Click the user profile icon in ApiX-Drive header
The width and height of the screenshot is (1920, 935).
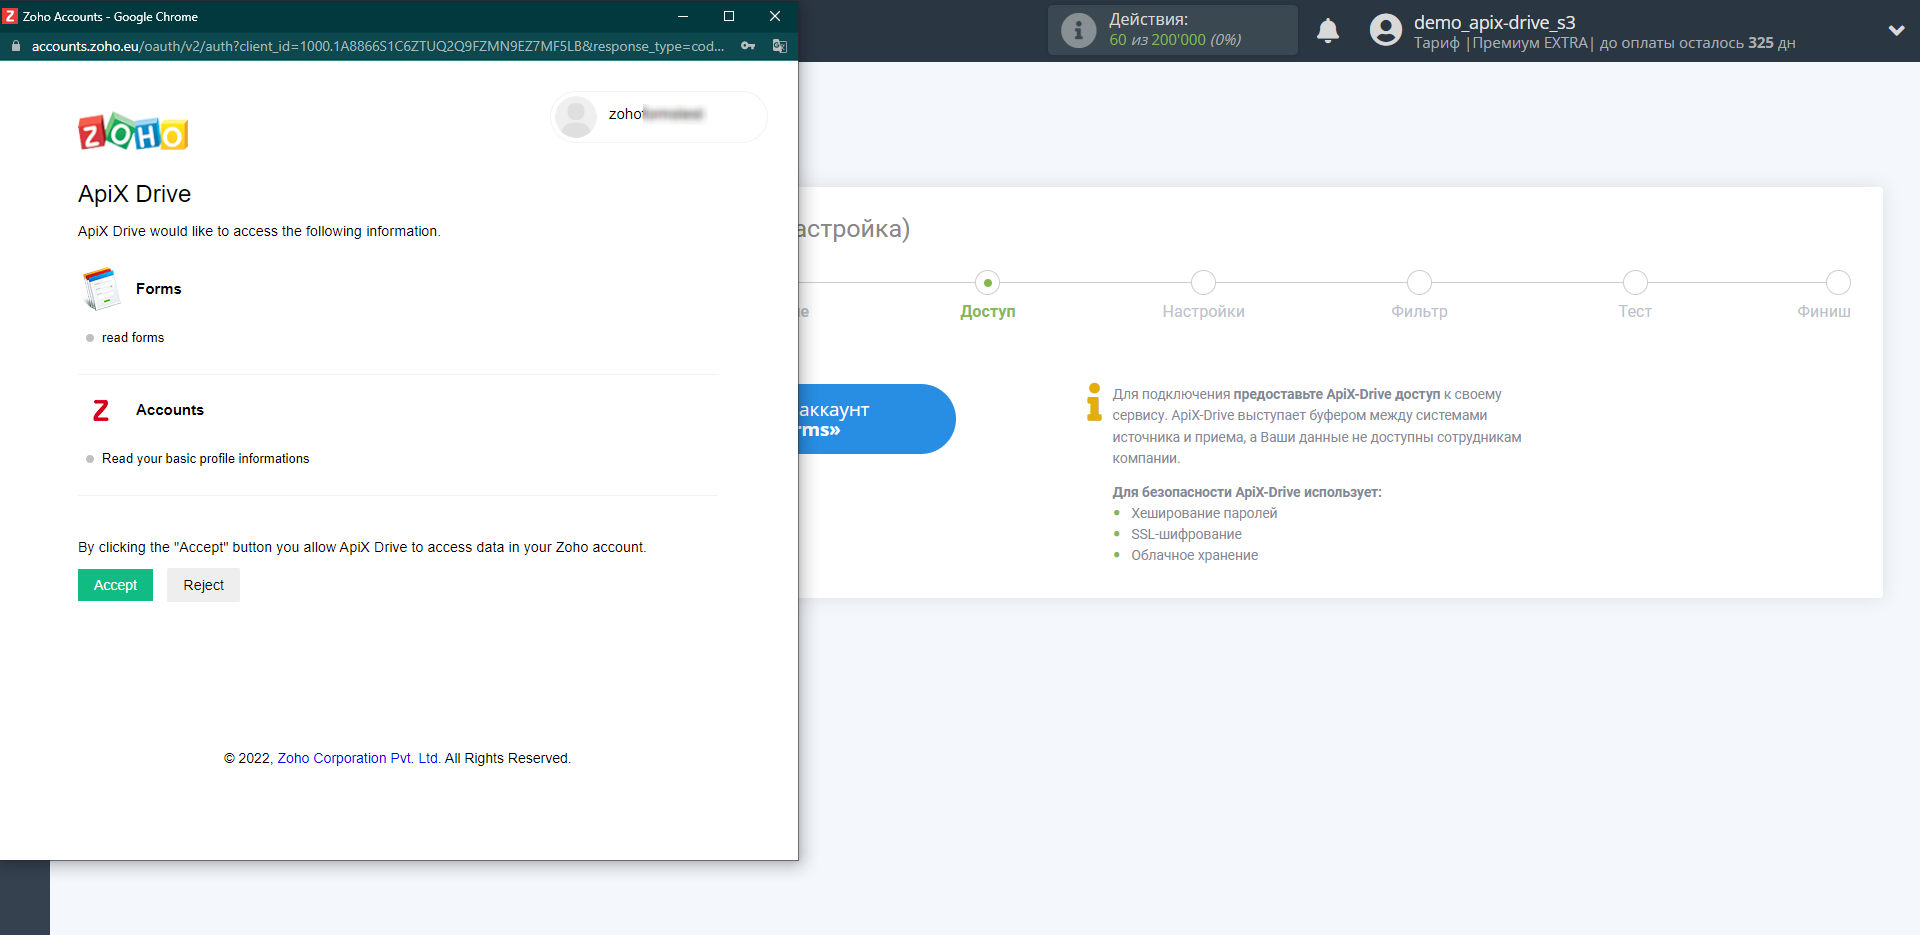click(x=1386, y=30)
